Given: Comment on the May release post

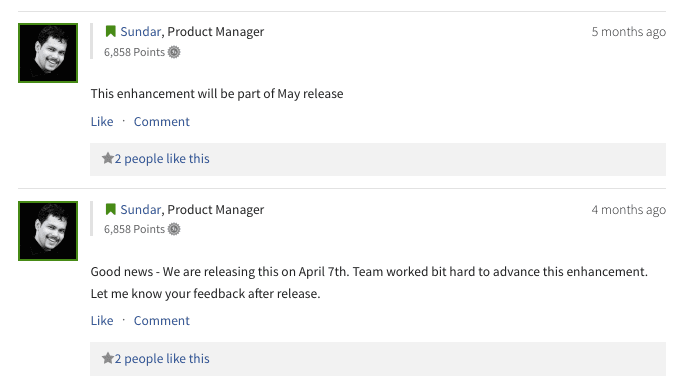Looking at the screenshot, I should tap(162, 122).
